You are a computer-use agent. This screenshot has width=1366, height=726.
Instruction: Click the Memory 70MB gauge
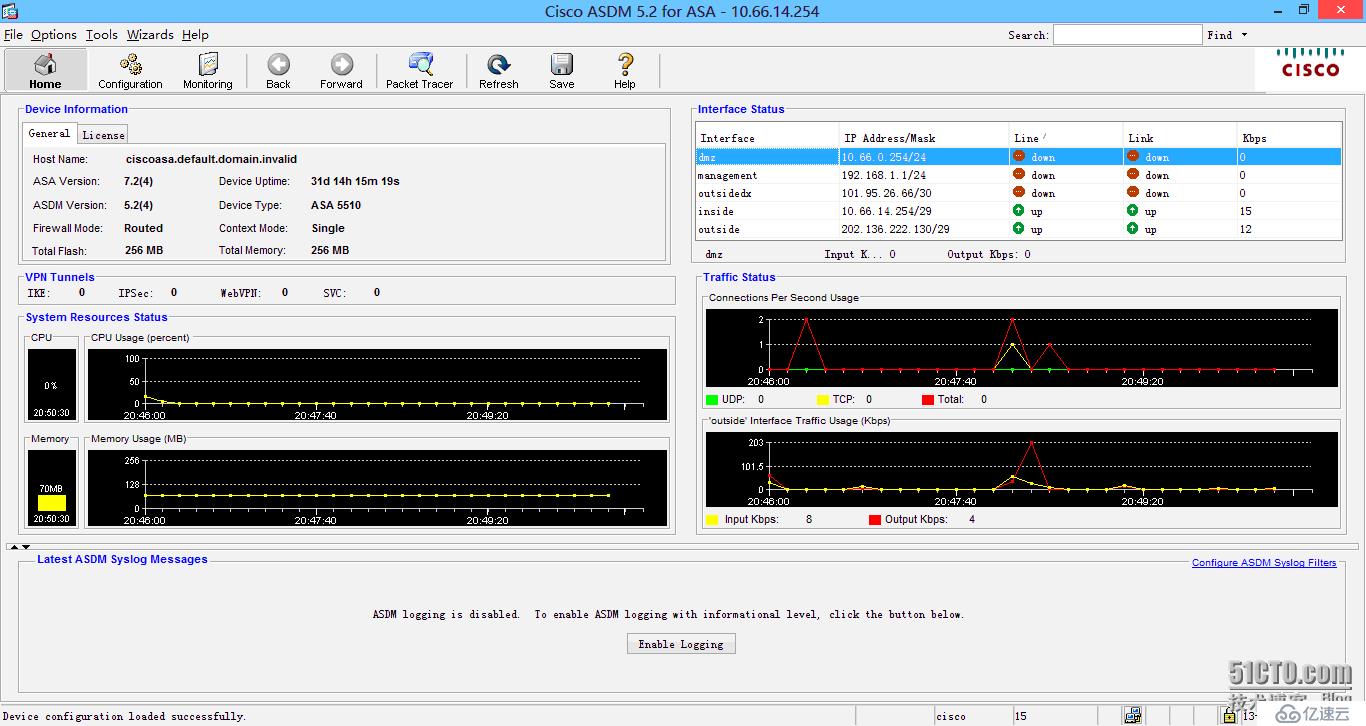(x=51, y=488)
